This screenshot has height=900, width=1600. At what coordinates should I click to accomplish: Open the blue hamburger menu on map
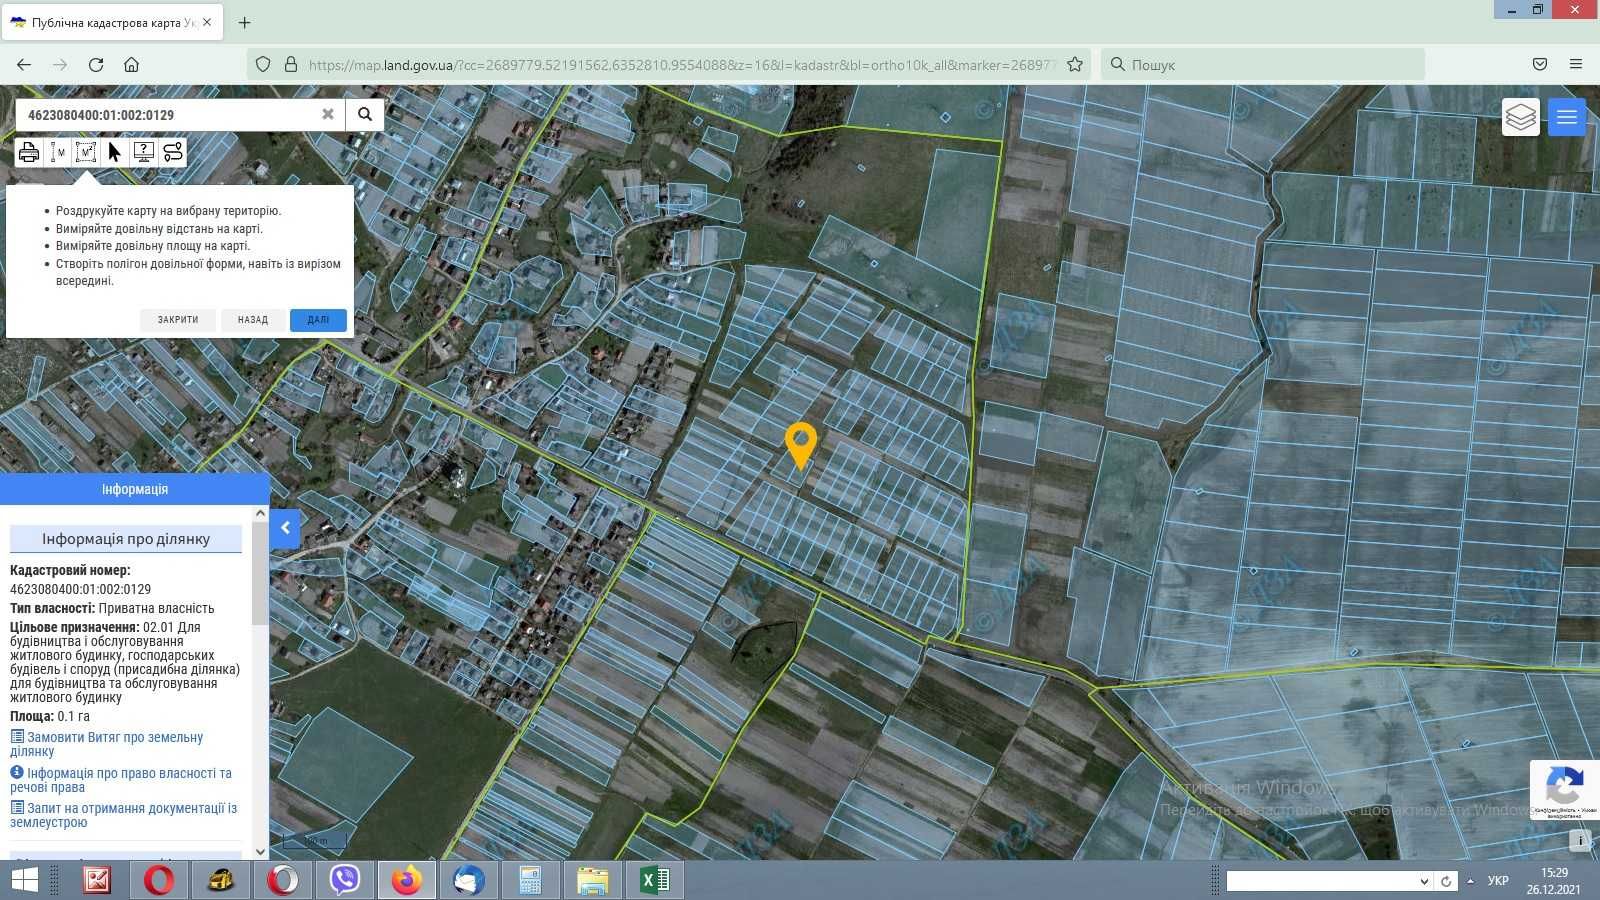pos(1566,117)
